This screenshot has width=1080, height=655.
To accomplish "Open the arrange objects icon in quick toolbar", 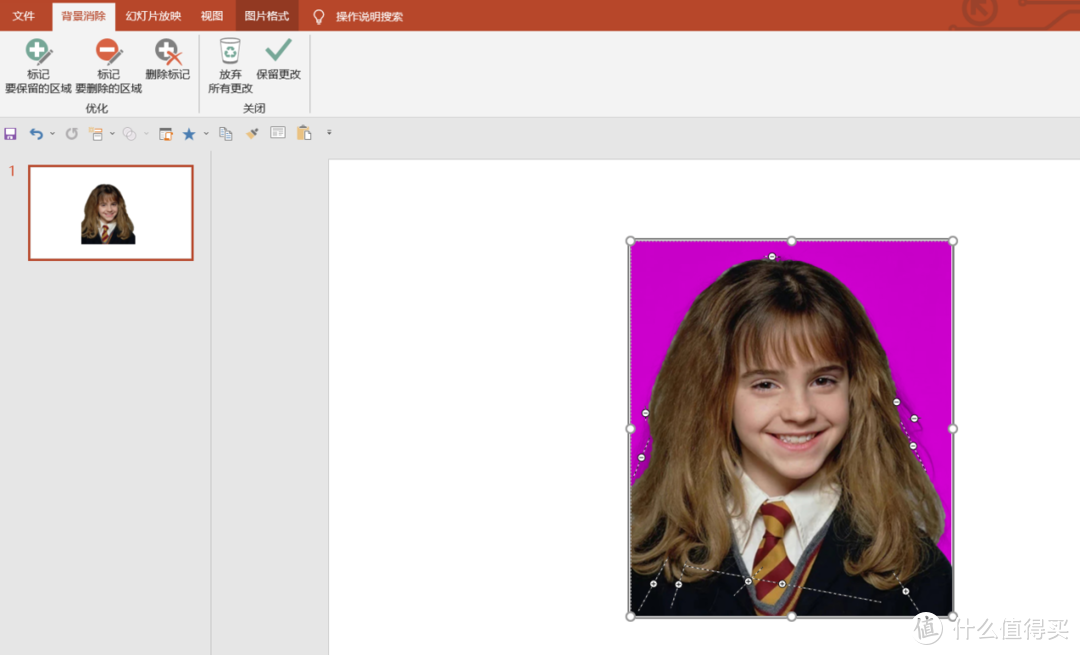I will (96, 134).
